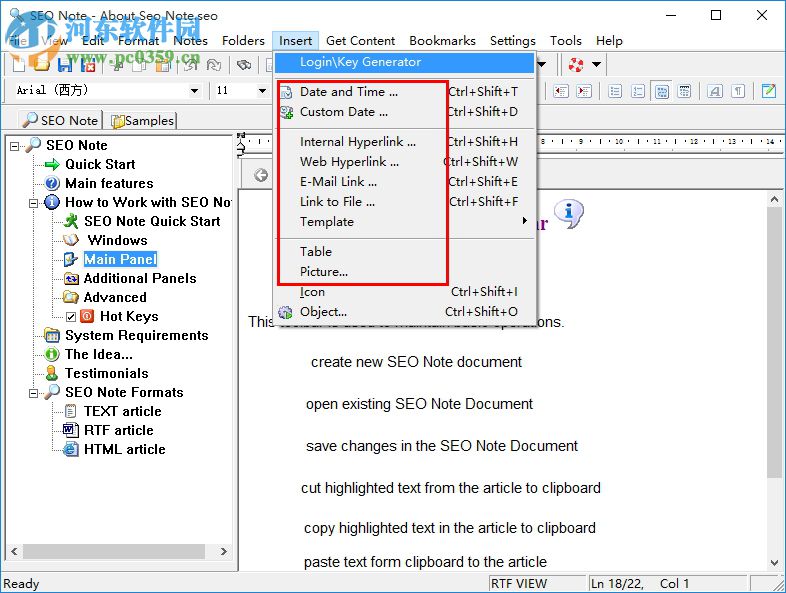Create a new document with the blank page icon

pyautogui.click(x=19, y=64)
